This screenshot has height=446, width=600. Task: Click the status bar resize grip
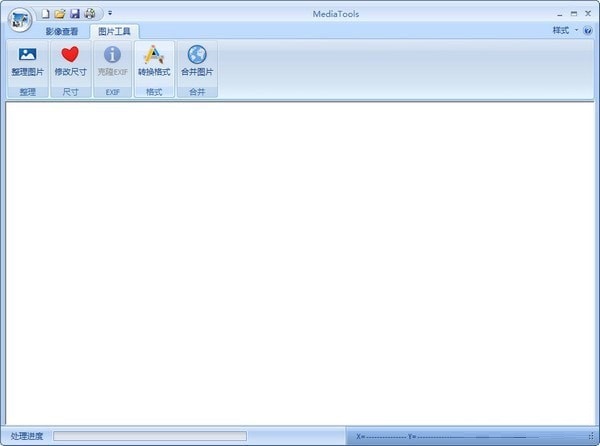(x=591, y=436)
